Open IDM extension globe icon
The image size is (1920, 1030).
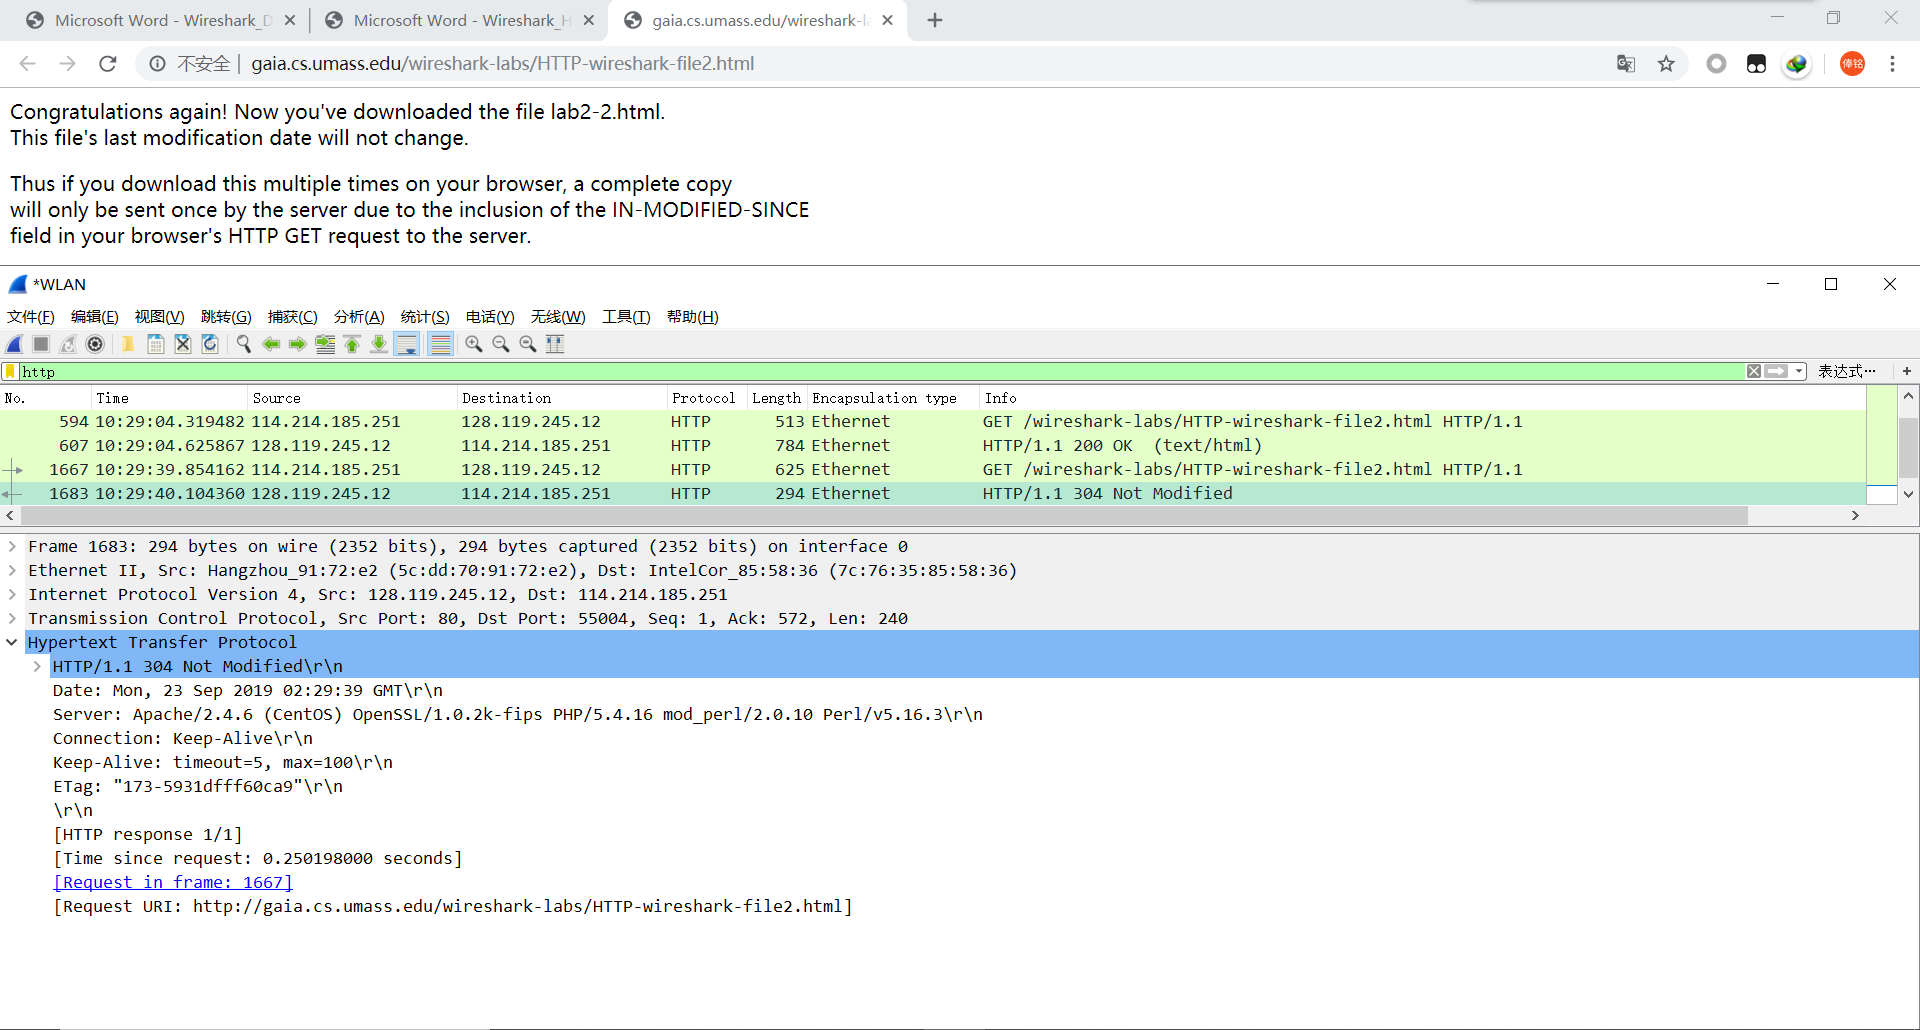[x=1797, y=64]
